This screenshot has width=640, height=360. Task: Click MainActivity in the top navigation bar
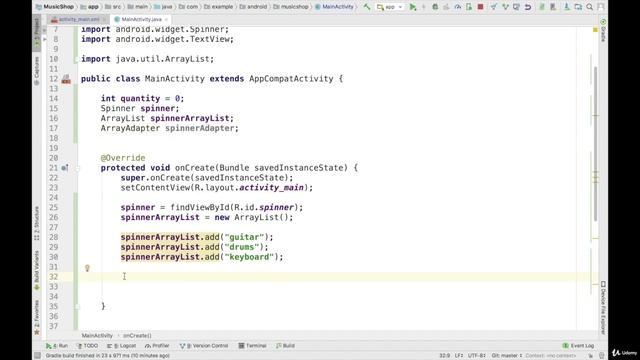[x=334, y=7]
